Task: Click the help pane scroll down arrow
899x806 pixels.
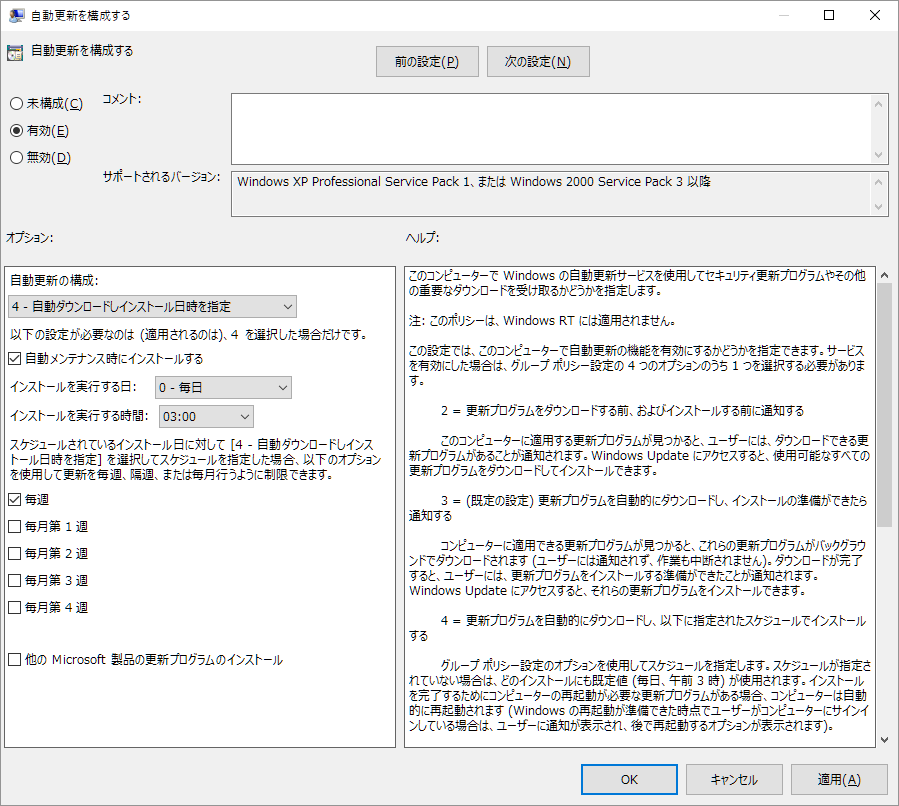Action: (884, 739)
